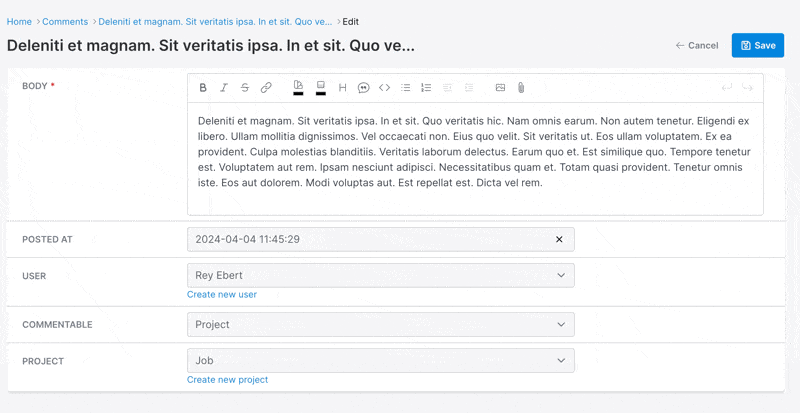Attach a file with paperclip icon

[x=521, y=88]
